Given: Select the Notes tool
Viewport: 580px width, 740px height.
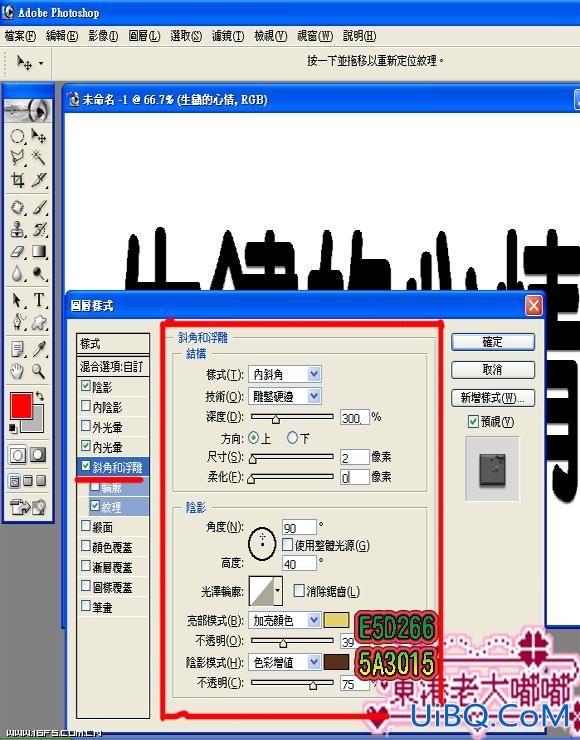Looking at the screenshot, I should click(17, 350).
